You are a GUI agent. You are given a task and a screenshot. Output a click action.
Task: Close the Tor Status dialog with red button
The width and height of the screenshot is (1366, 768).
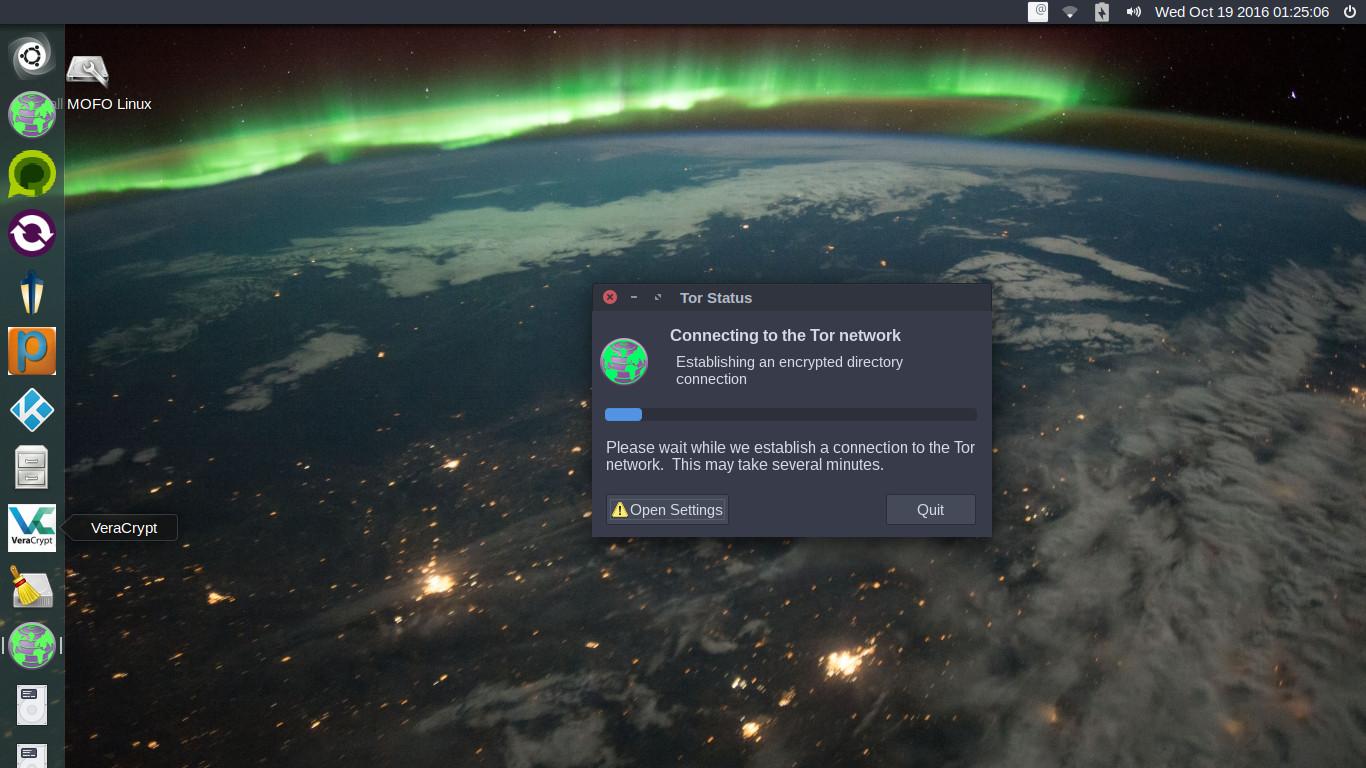click(610, 297)
